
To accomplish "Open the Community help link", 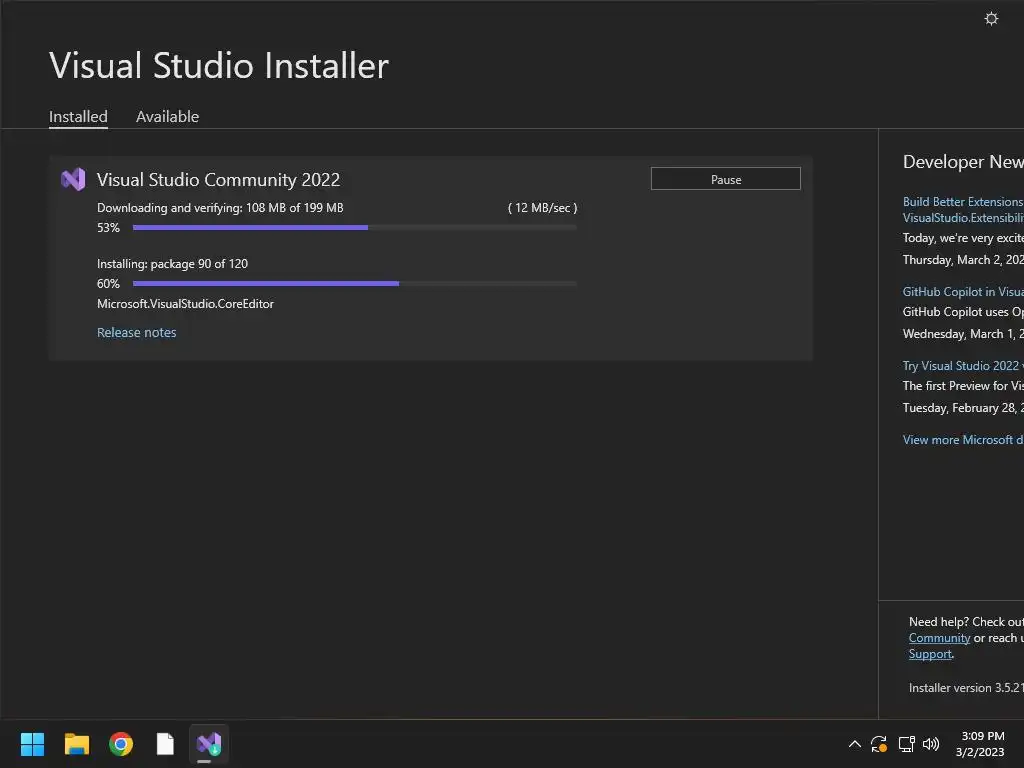I will (939, 638).
